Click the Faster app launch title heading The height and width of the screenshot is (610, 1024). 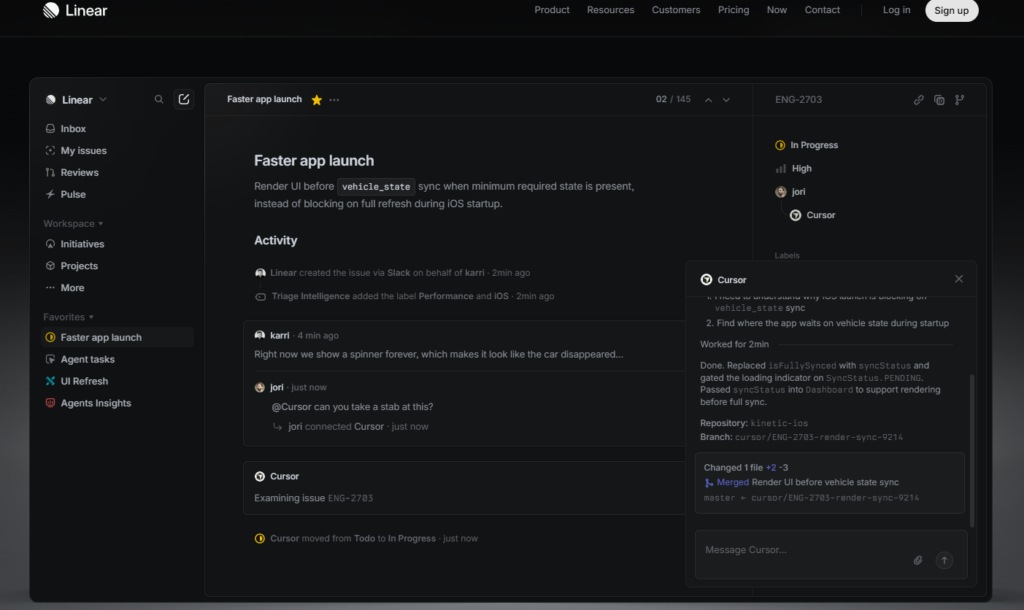tap(314, 161)
